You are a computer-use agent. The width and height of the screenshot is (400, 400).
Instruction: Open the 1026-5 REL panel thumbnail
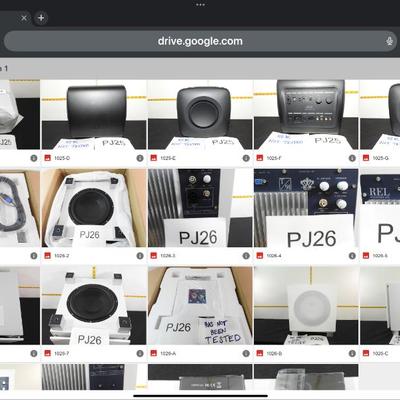(x=380, y=208)
